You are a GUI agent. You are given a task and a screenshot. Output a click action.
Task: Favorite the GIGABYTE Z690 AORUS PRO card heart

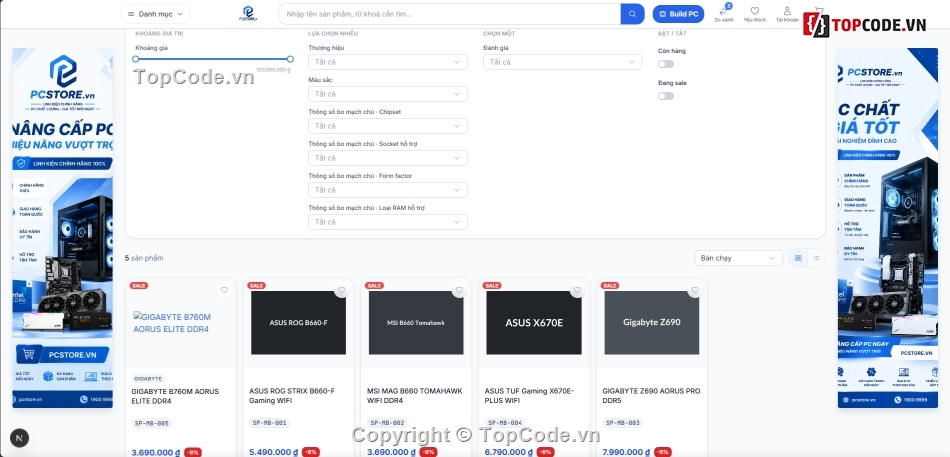(x=695, y=290)
